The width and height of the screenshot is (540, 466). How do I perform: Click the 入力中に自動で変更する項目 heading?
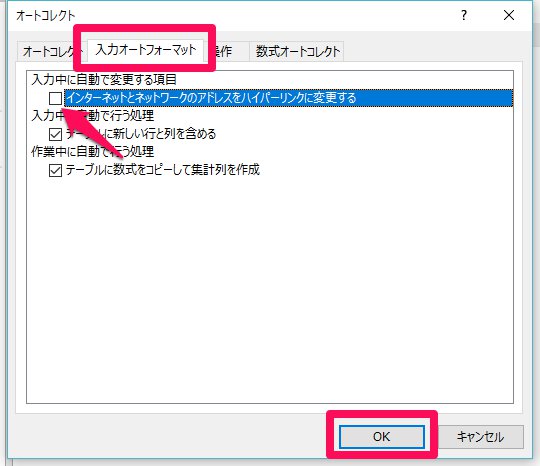pos(104,80)
